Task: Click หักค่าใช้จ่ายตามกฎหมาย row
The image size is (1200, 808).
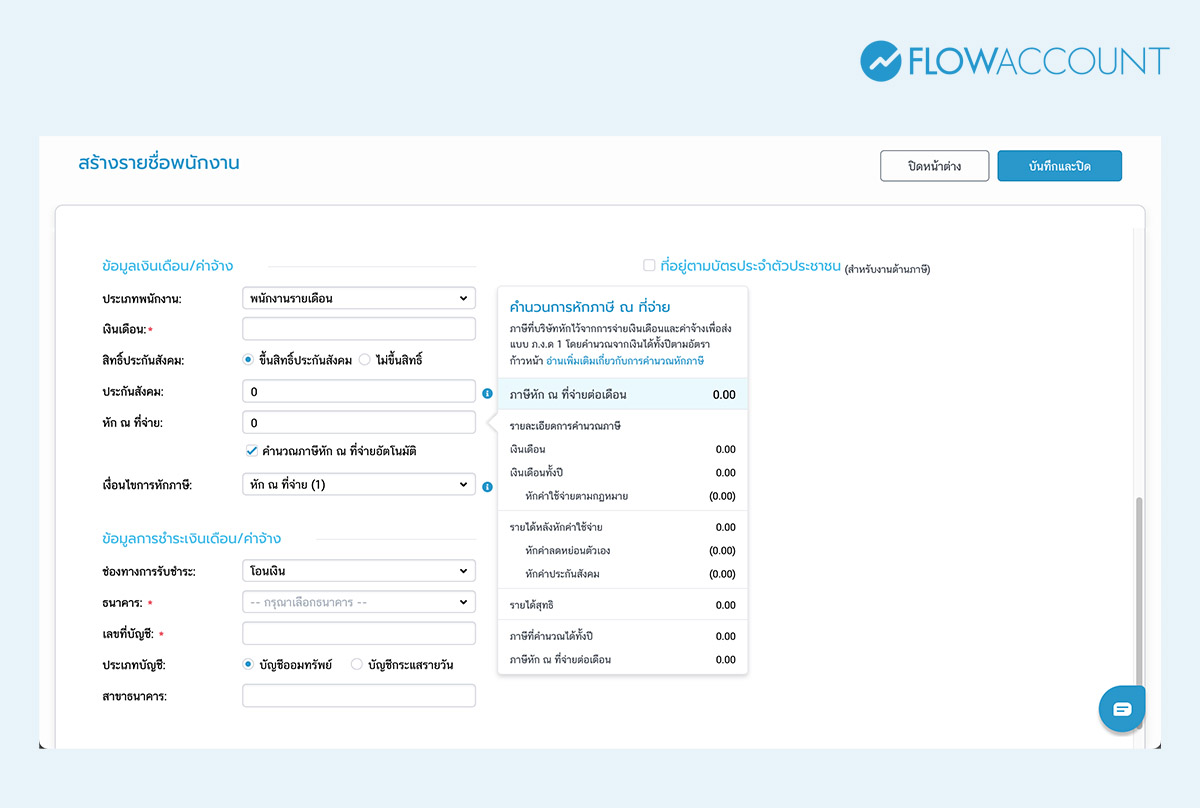Action: pos(622,496)
